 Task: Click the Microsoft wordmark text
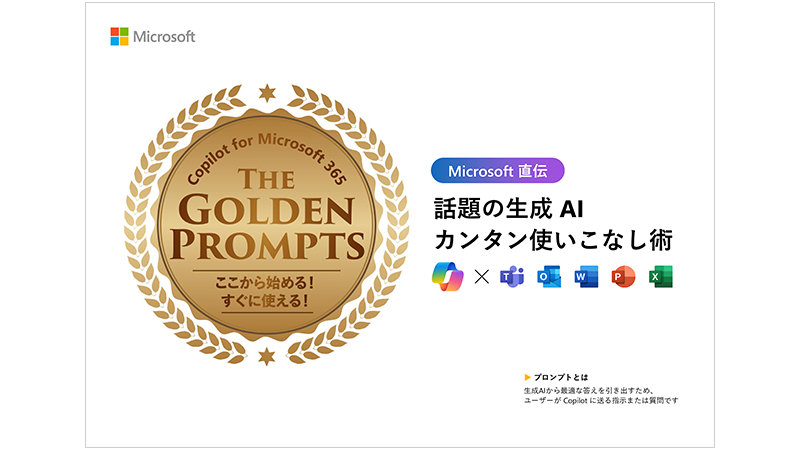[x=165, y=37]
